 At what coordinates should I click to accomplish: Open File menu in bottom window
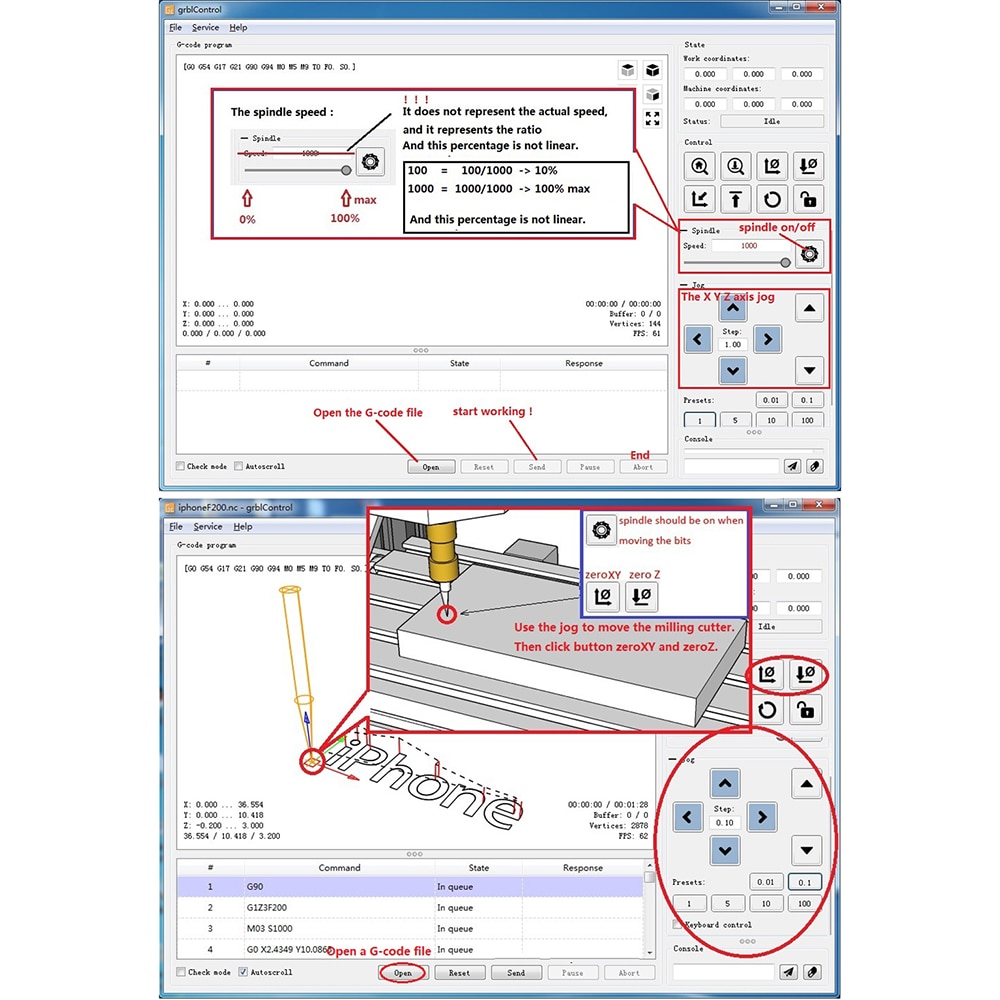176,526
